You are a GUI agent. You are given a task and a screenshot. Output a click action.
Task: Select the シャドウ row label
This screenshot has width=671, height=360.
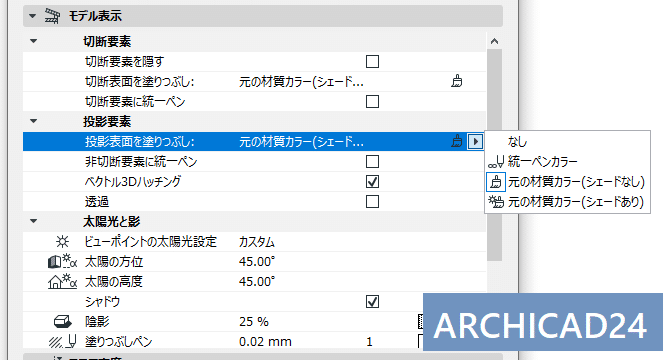pyautogui.click(x=103, y=301)
